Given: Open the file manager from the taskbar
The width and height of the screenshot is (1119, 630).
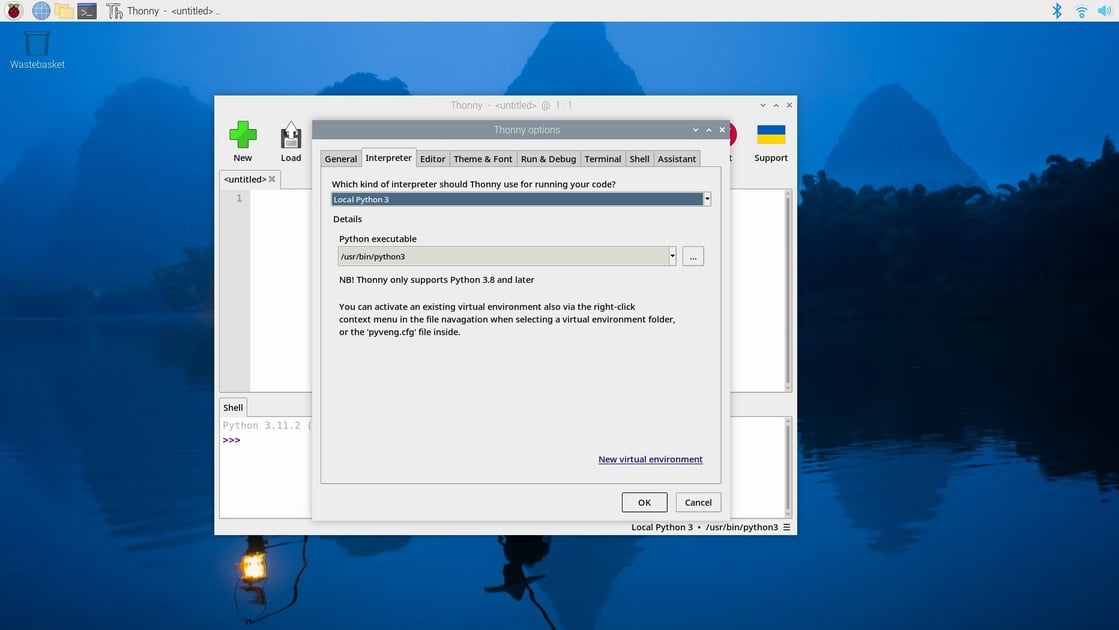Looking at the screenshot, I should tap(64, 11).
